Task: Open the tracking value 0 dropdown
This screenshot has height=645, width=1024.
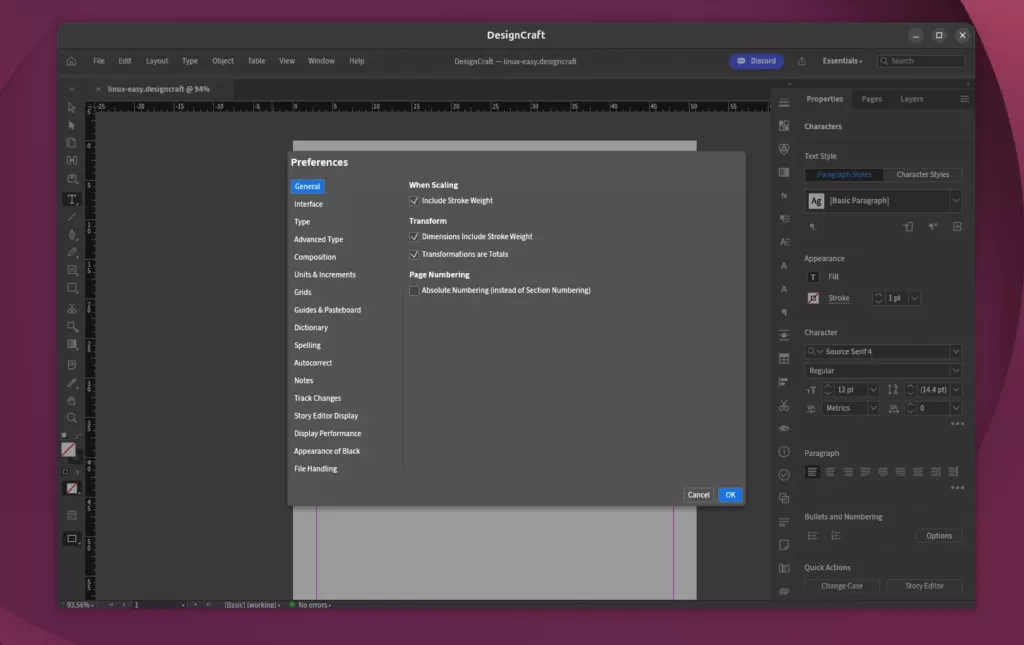Action: [x=955, y=408]
